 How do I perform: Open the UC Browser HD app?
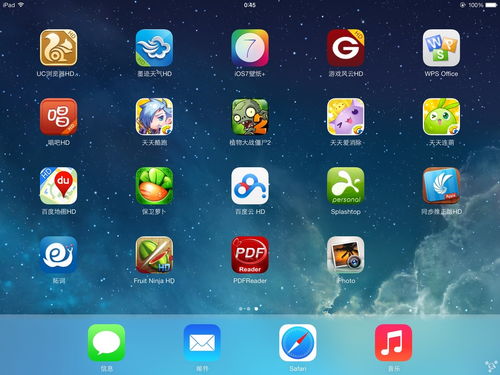(58, 48)
